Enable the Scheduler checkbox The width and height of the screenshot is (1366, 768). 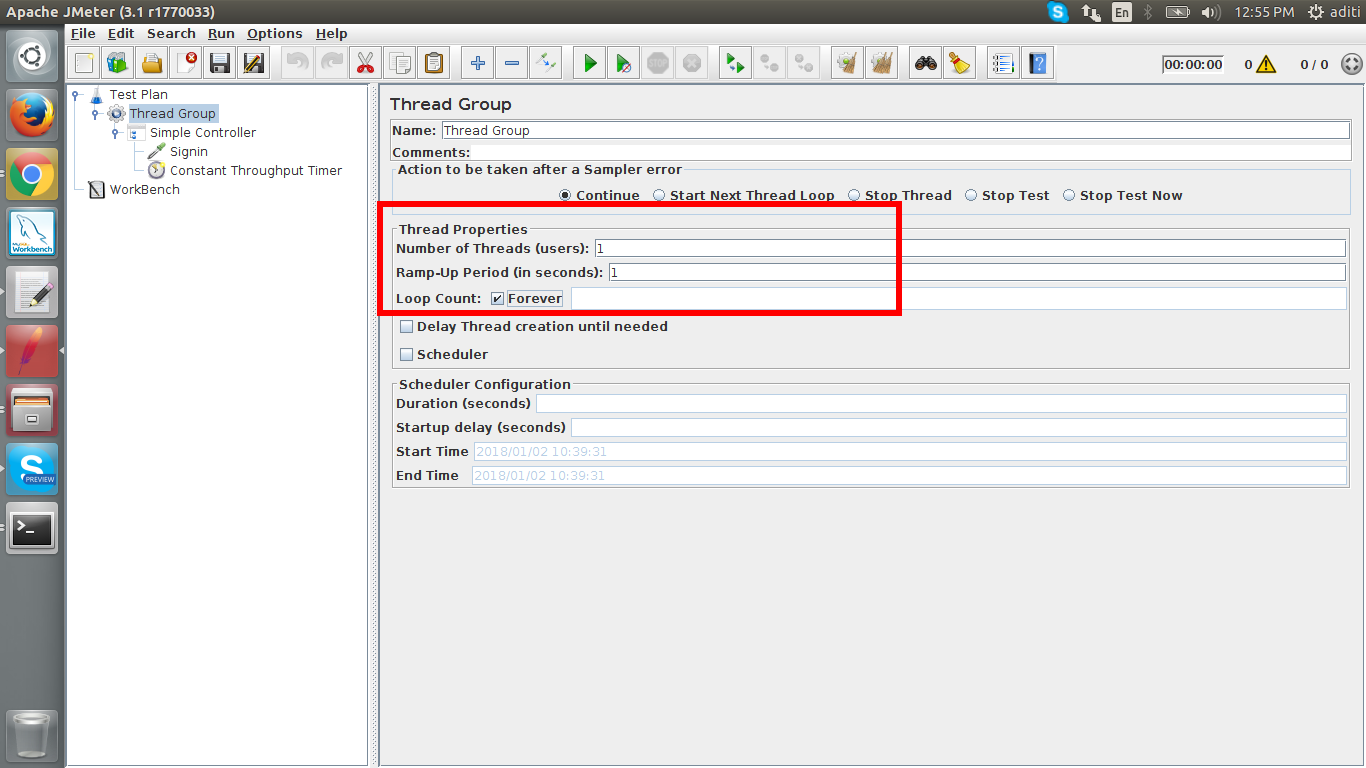407,355
